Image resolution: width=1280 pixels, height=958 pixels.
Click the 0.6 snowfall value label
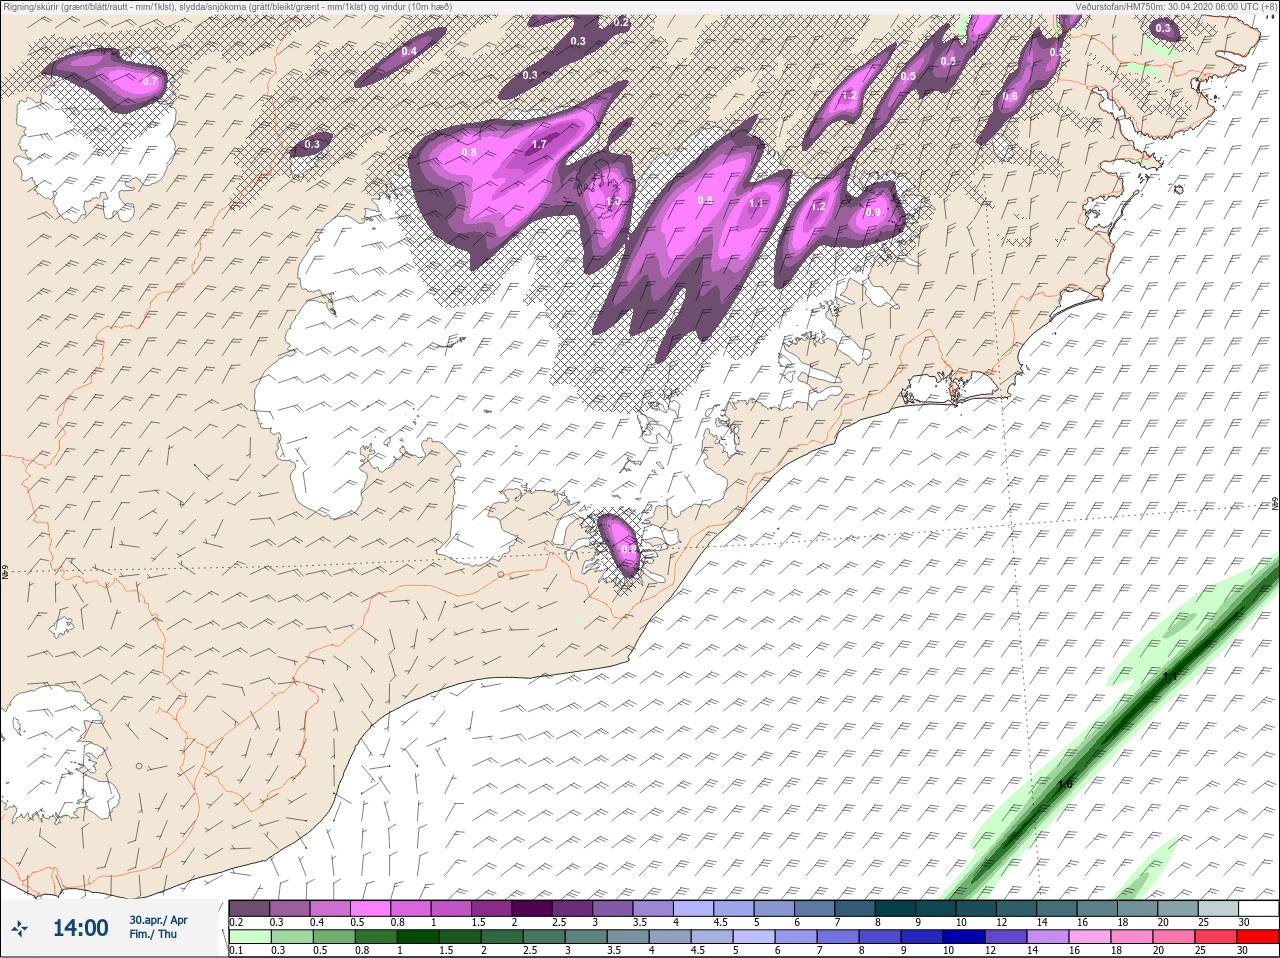point(1010,97)
